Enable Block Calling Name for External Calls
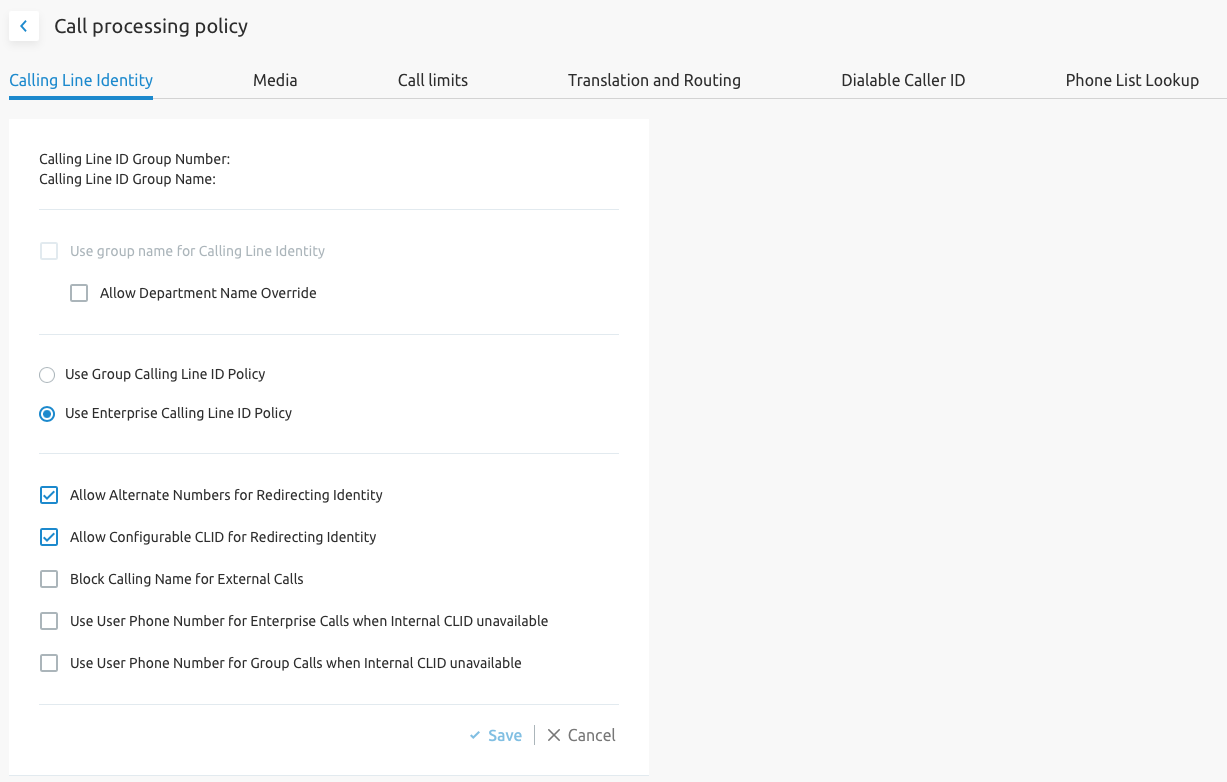 (x=49, y=579)
